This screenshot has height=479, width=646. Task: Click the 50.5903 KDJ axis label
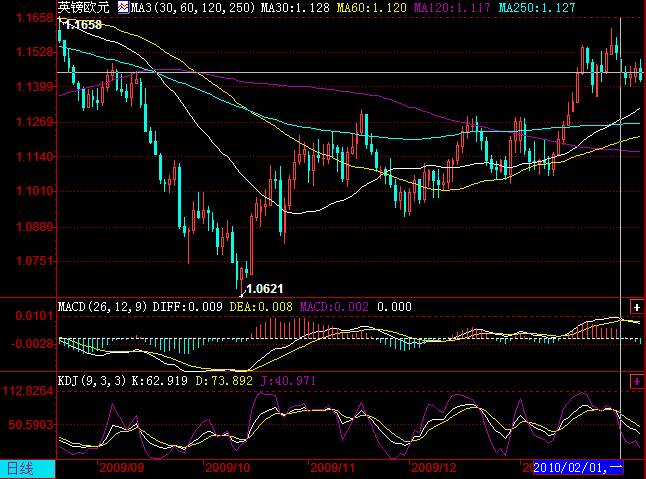click(31, 424)
